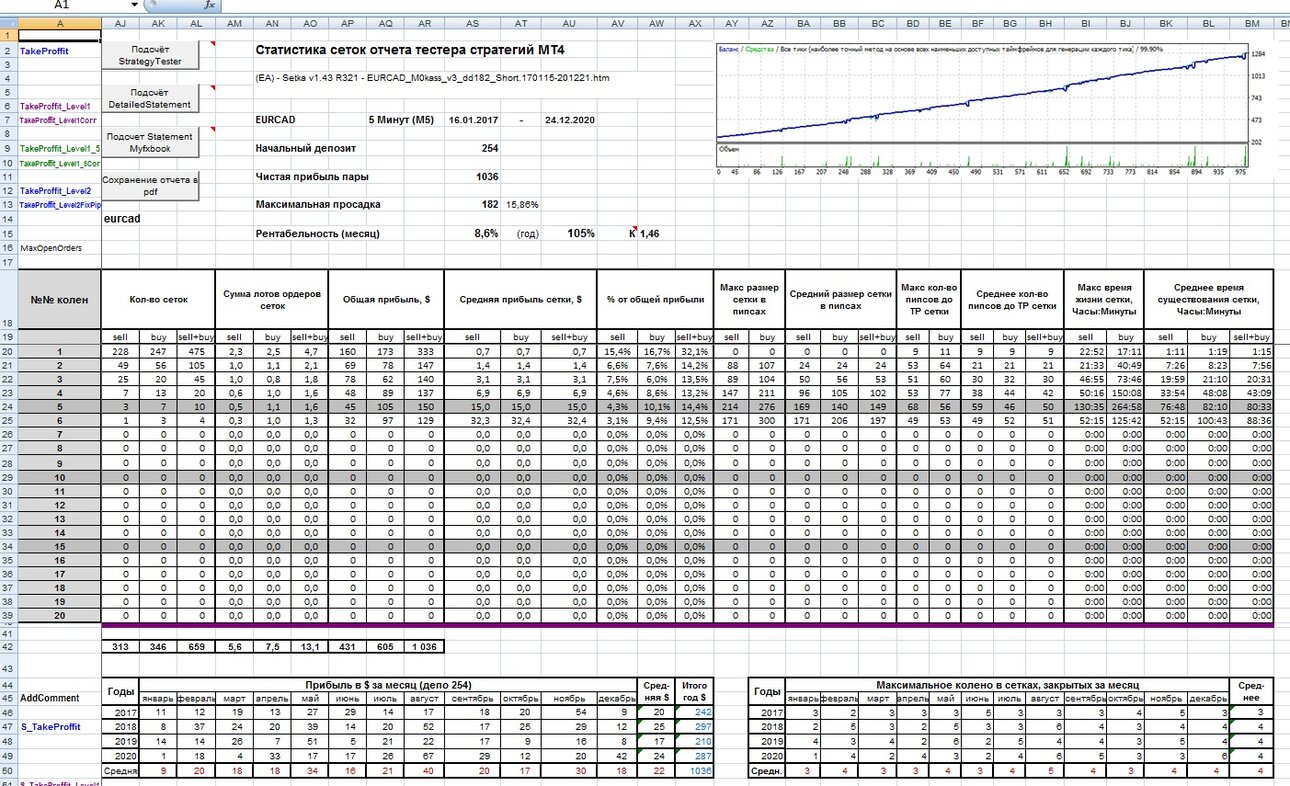Click the AddComment cell

pyautogui.click(x=48, y=697)
